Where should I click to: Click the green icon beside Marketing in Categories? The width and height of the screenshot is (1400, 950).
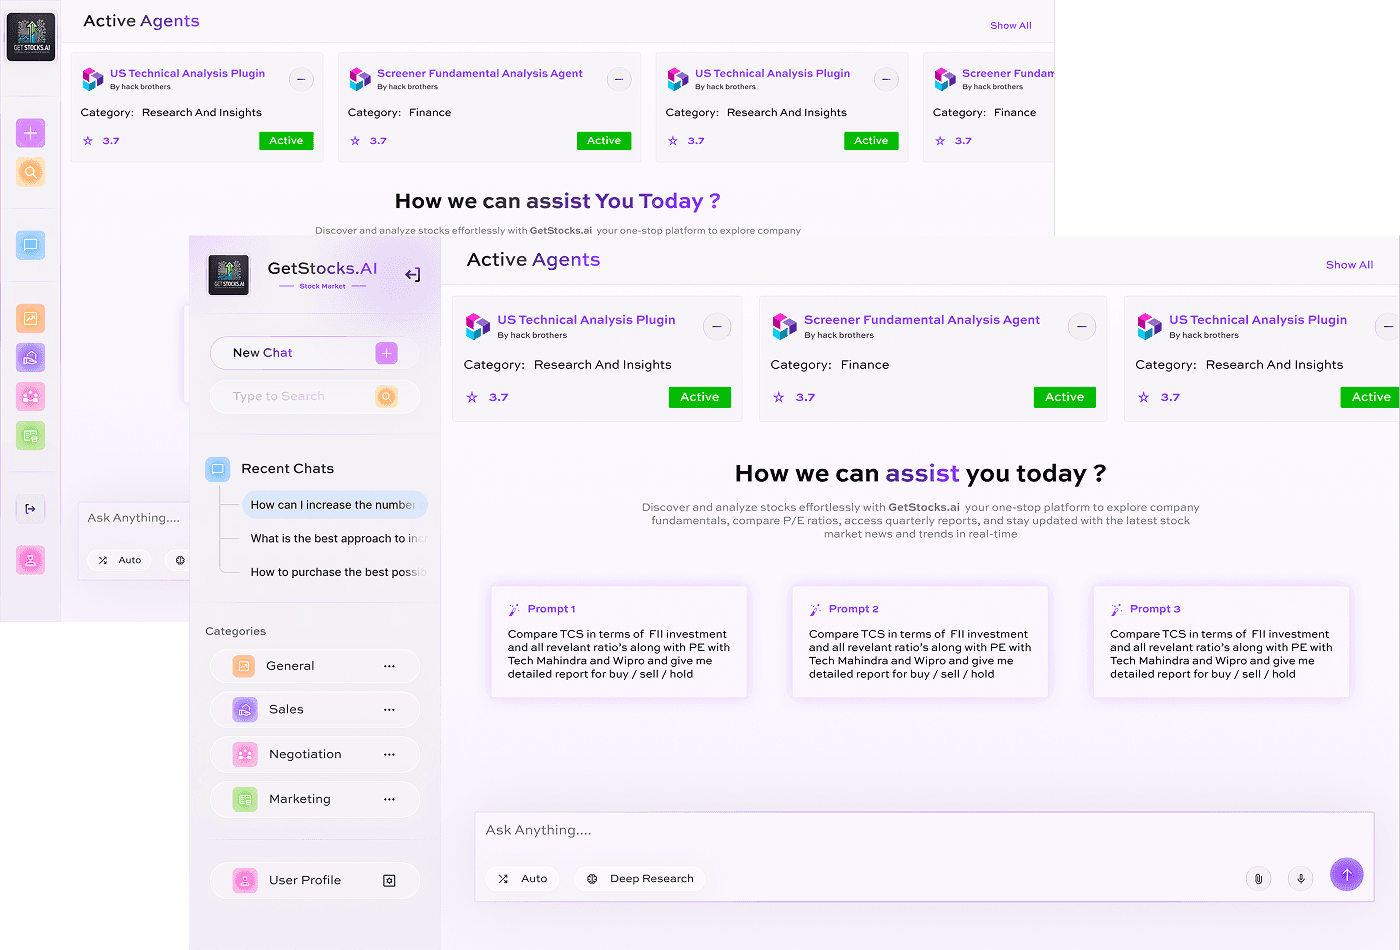(244, 799)
